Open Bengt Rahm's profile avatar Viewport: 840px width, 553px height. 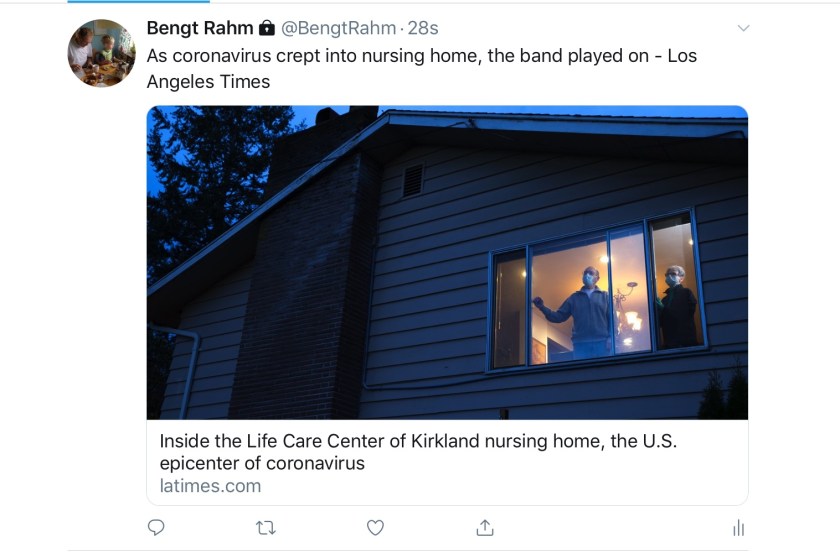[102, 53]
